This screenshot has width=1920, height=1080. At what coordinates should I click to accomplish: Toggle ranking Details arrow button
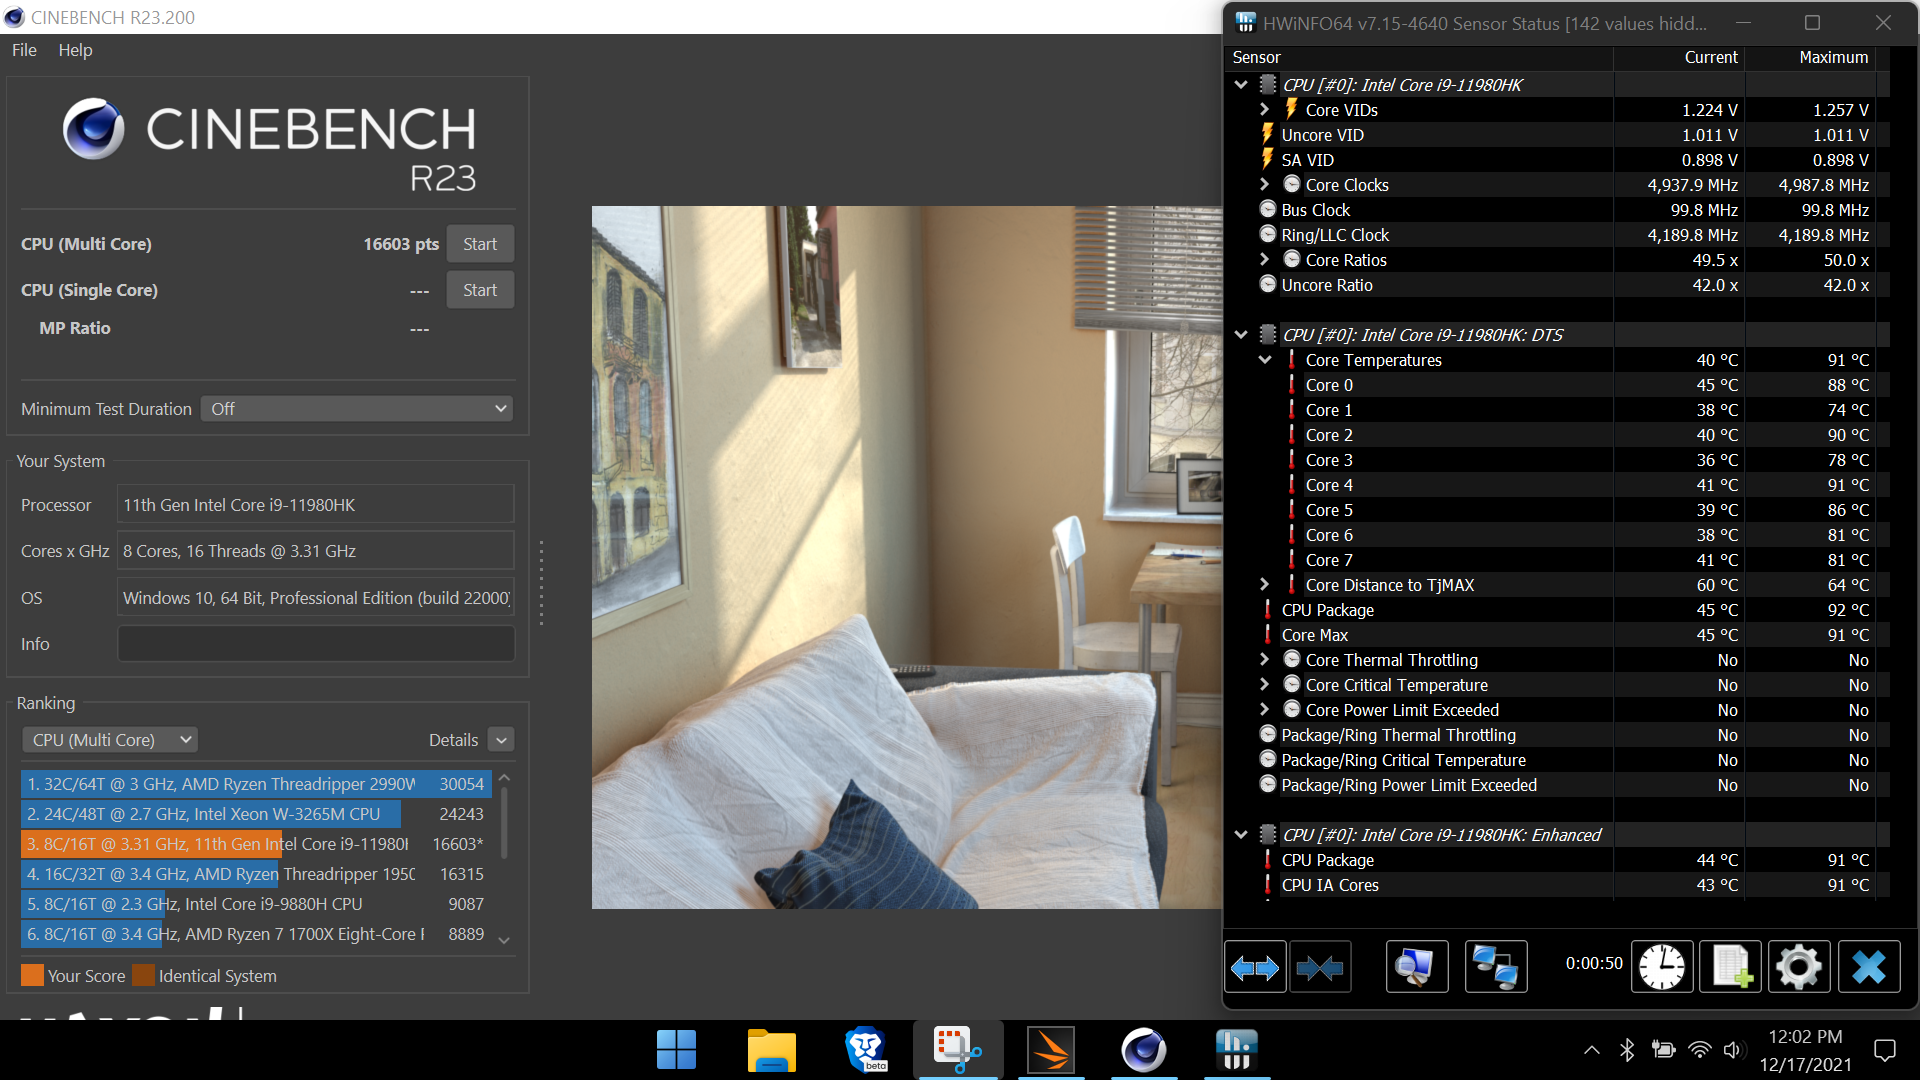point(502,740)
